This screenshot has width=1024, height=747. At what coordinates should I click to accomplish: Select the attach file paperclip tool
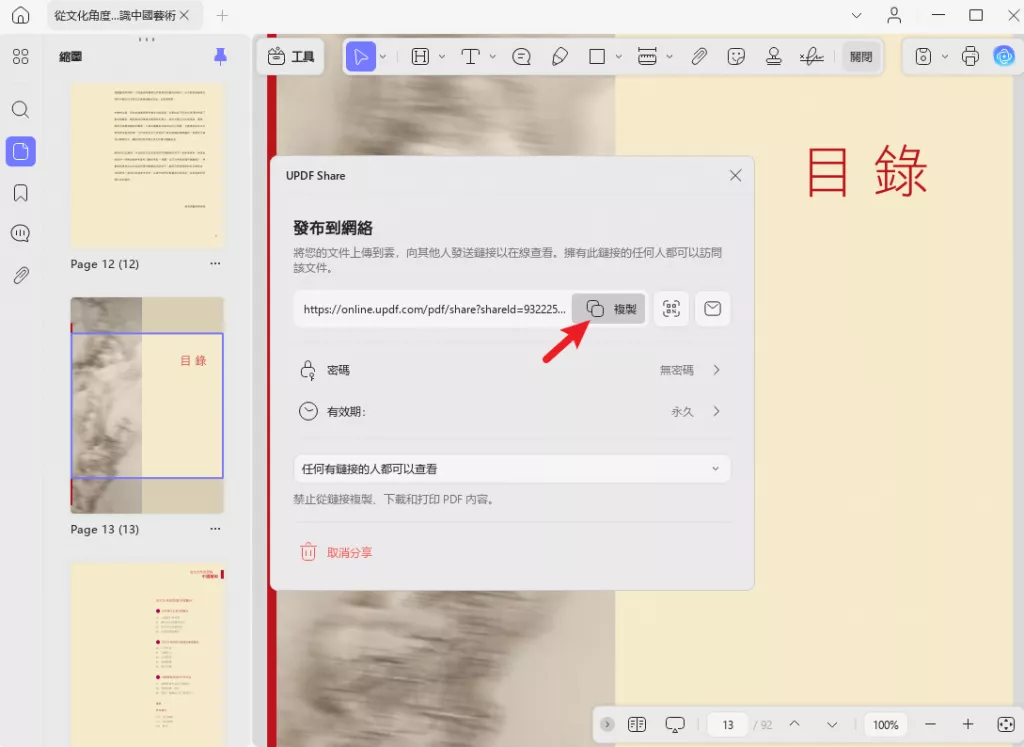point(699,57)
